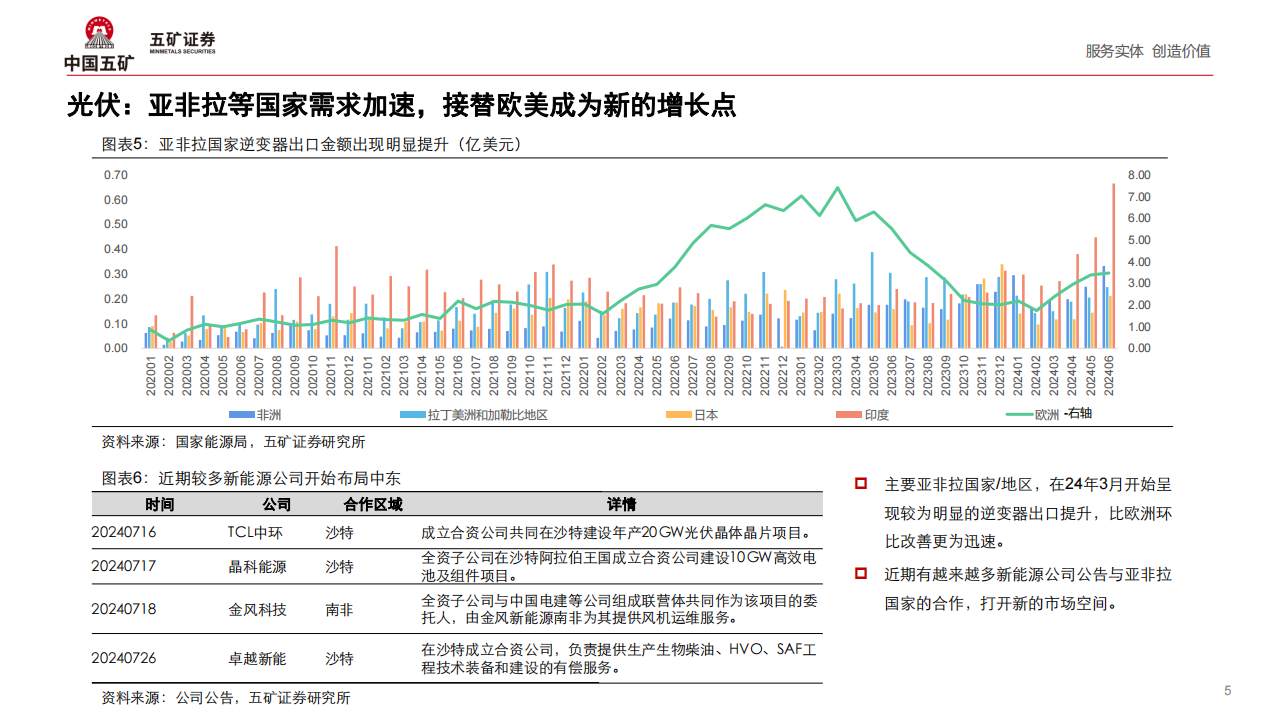Click the left axis value 0.70
This screenshot has height=720, width=1280.
tap(116, 175)
